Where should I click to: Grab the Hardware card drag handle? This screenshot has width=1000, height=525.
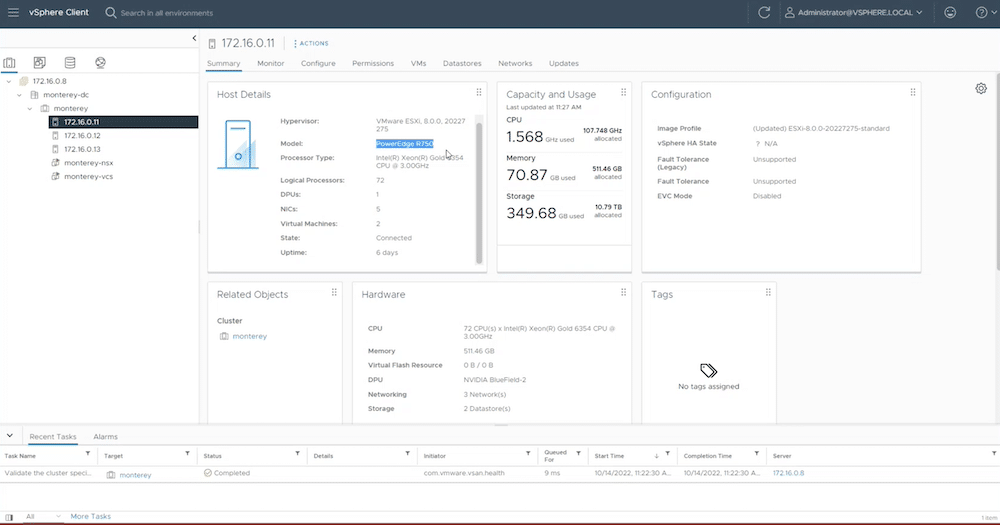624,292
